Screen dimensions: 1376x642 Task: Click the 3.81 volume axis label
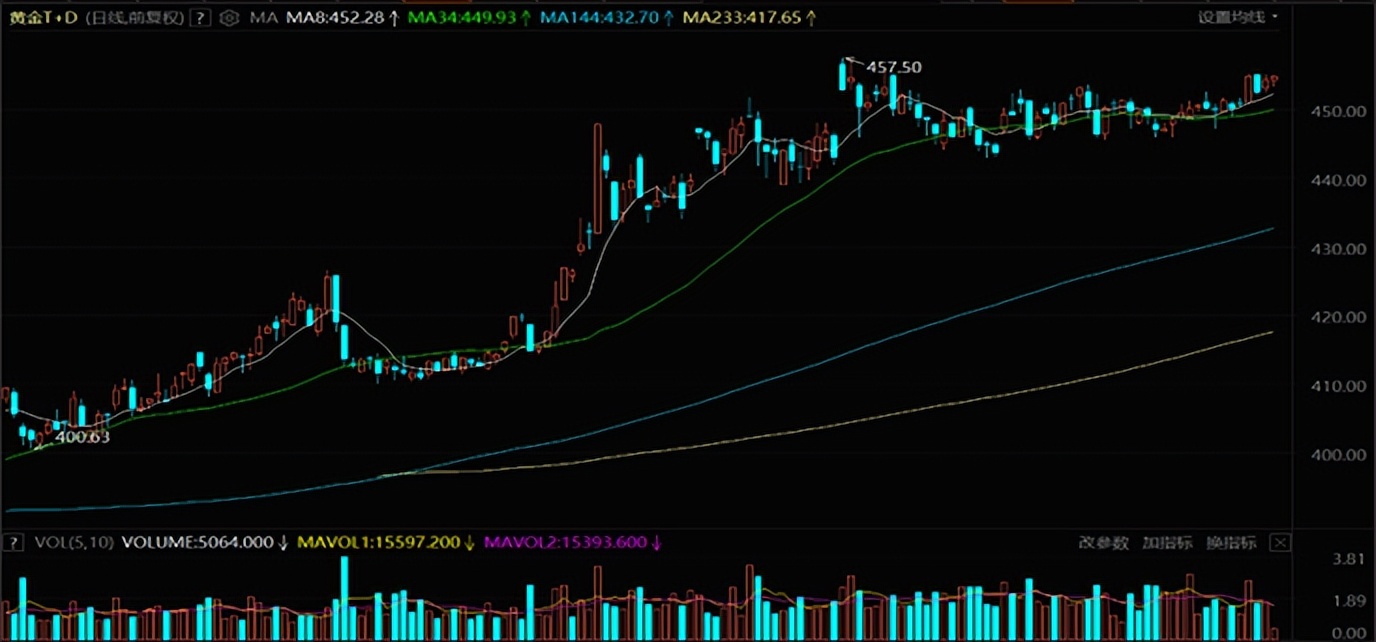click(1349, 559)
